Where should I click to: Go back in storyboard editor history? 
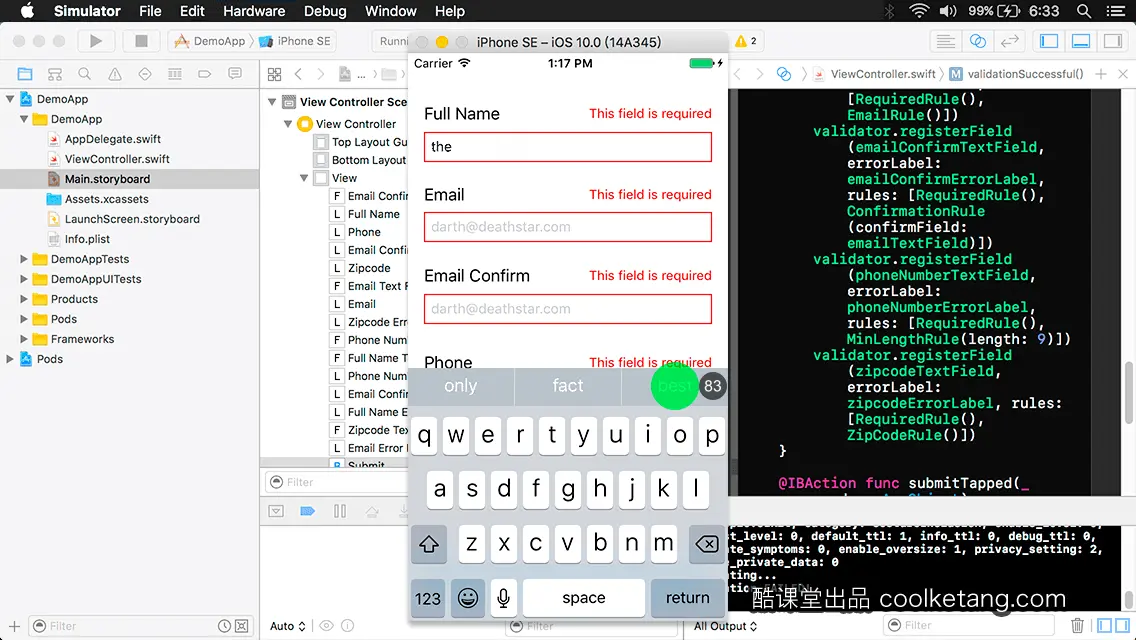coord(298,74)
